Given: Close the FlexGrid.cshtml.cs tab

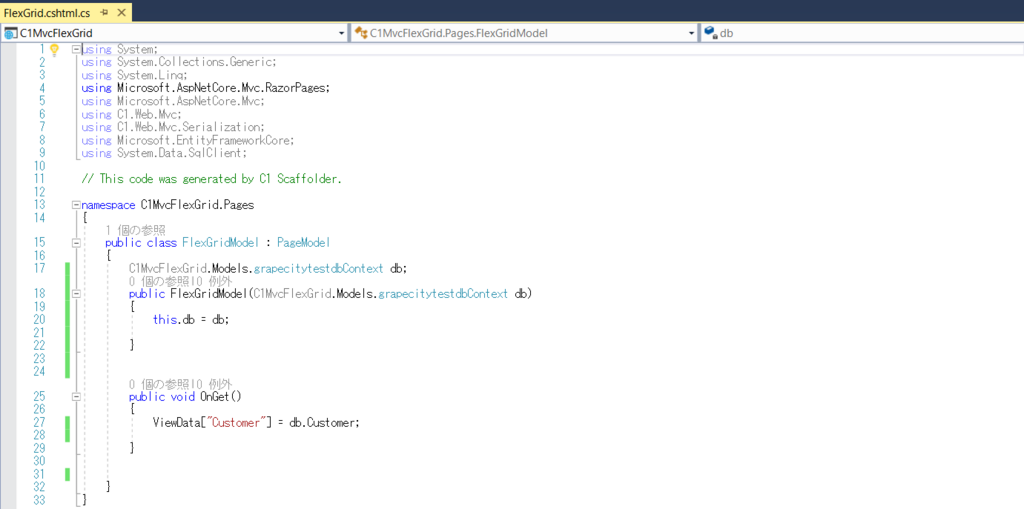Looking at the screenshot, I should click(121, 12).
